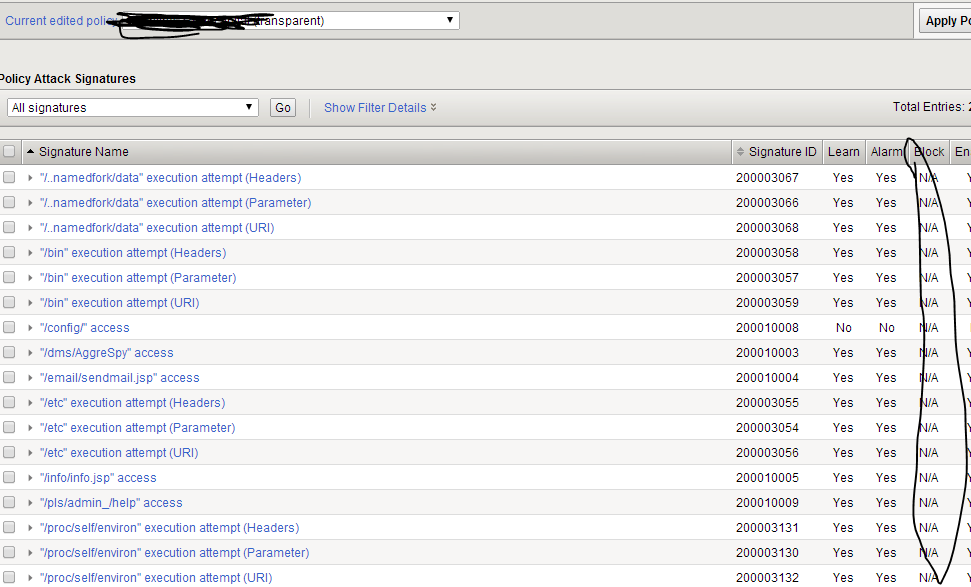Click signature ID 200010008 cell
The image size is (971, 587).
pos(767,328)
